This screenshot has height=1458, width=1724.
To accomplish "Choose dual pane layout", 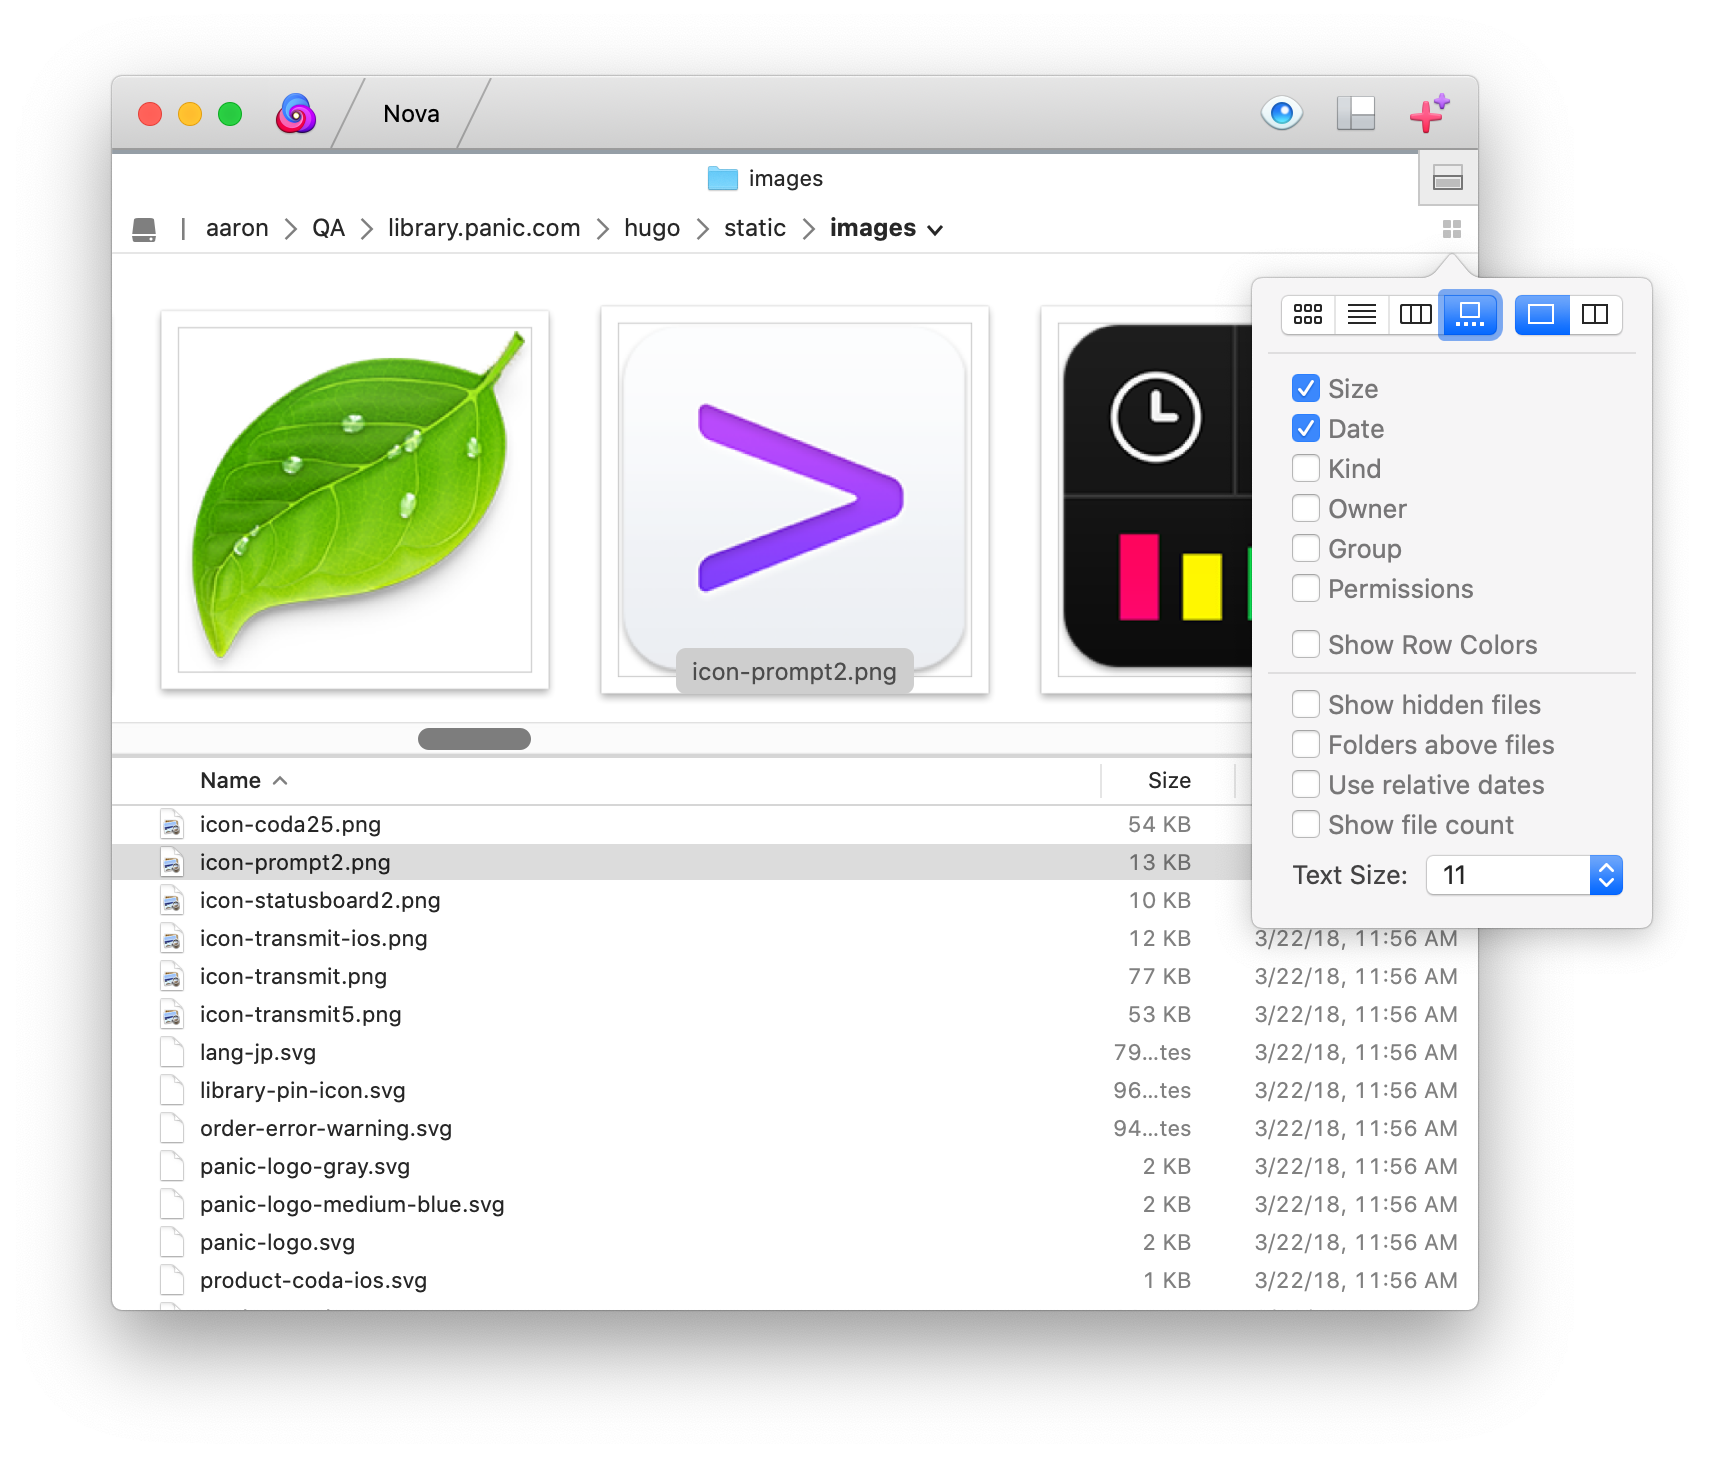I will coord(1595,315).
